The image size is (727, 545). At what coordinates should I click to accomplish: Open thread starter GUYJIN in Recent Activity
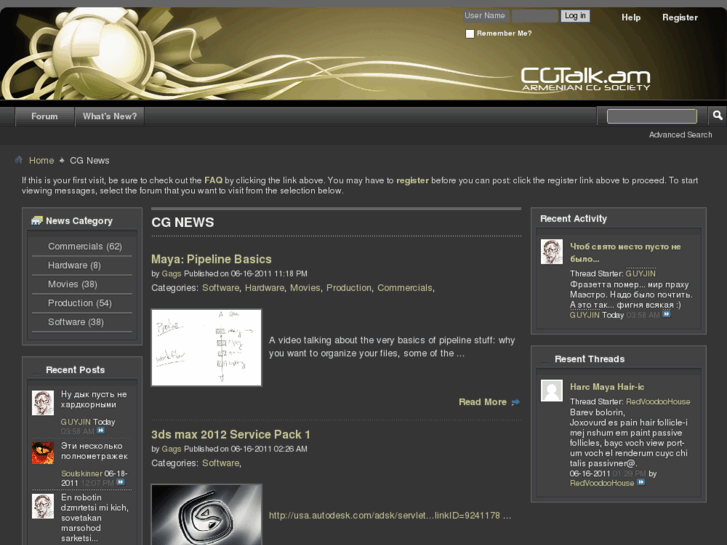pos(640,274)
